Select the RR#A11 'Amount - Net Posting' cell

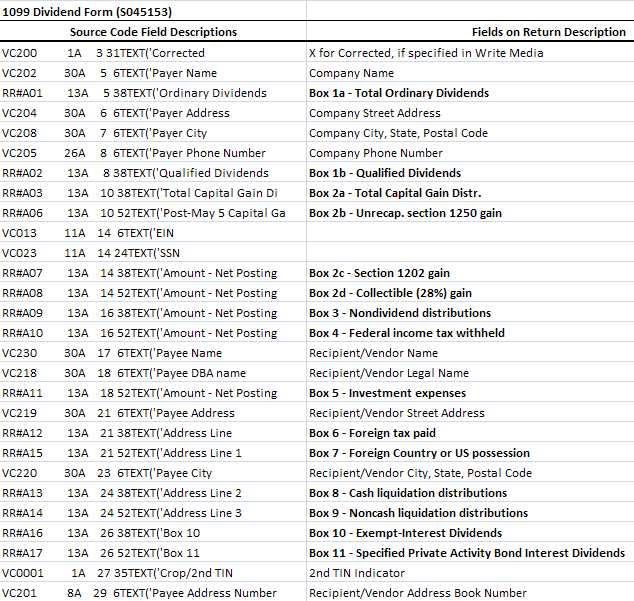coord(153,393)
